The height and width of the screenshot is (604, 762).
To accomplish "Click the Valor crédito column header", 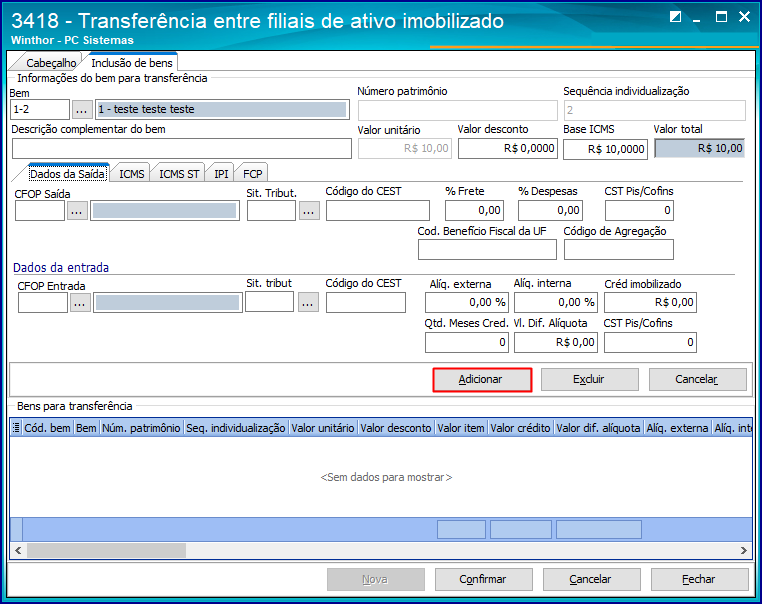I will 520,428.
